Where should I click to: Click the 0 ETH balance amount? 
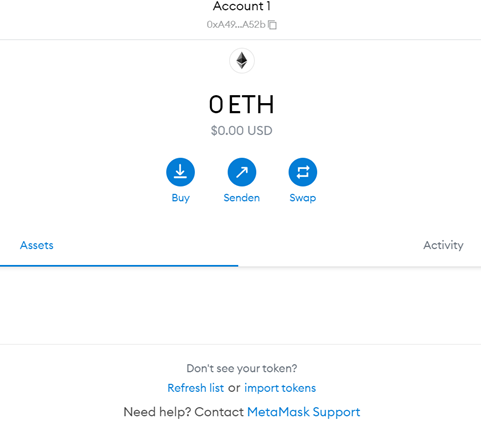242,105
